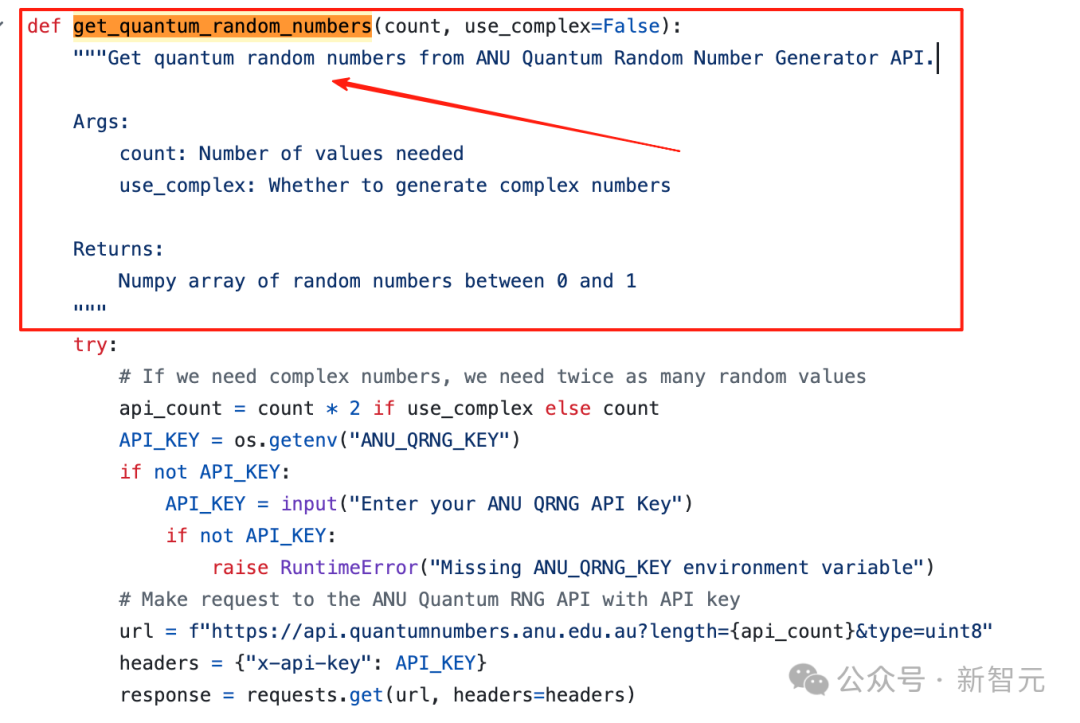Image resolution: width=1080 pixels, height=723 pixels.
Task: Click the "Returns:" docstring heading
Action: click(118, 249)
